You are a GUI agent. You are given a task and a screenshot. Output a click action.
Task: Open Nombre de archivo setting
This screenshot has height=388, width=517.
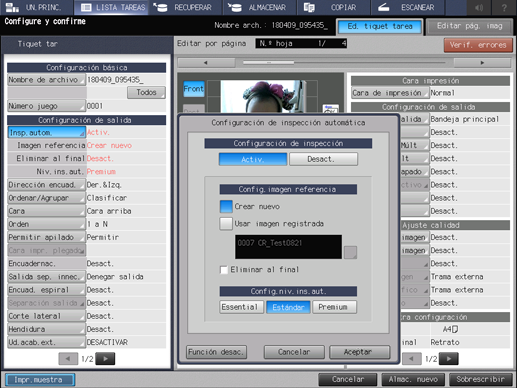coord(46,80)
